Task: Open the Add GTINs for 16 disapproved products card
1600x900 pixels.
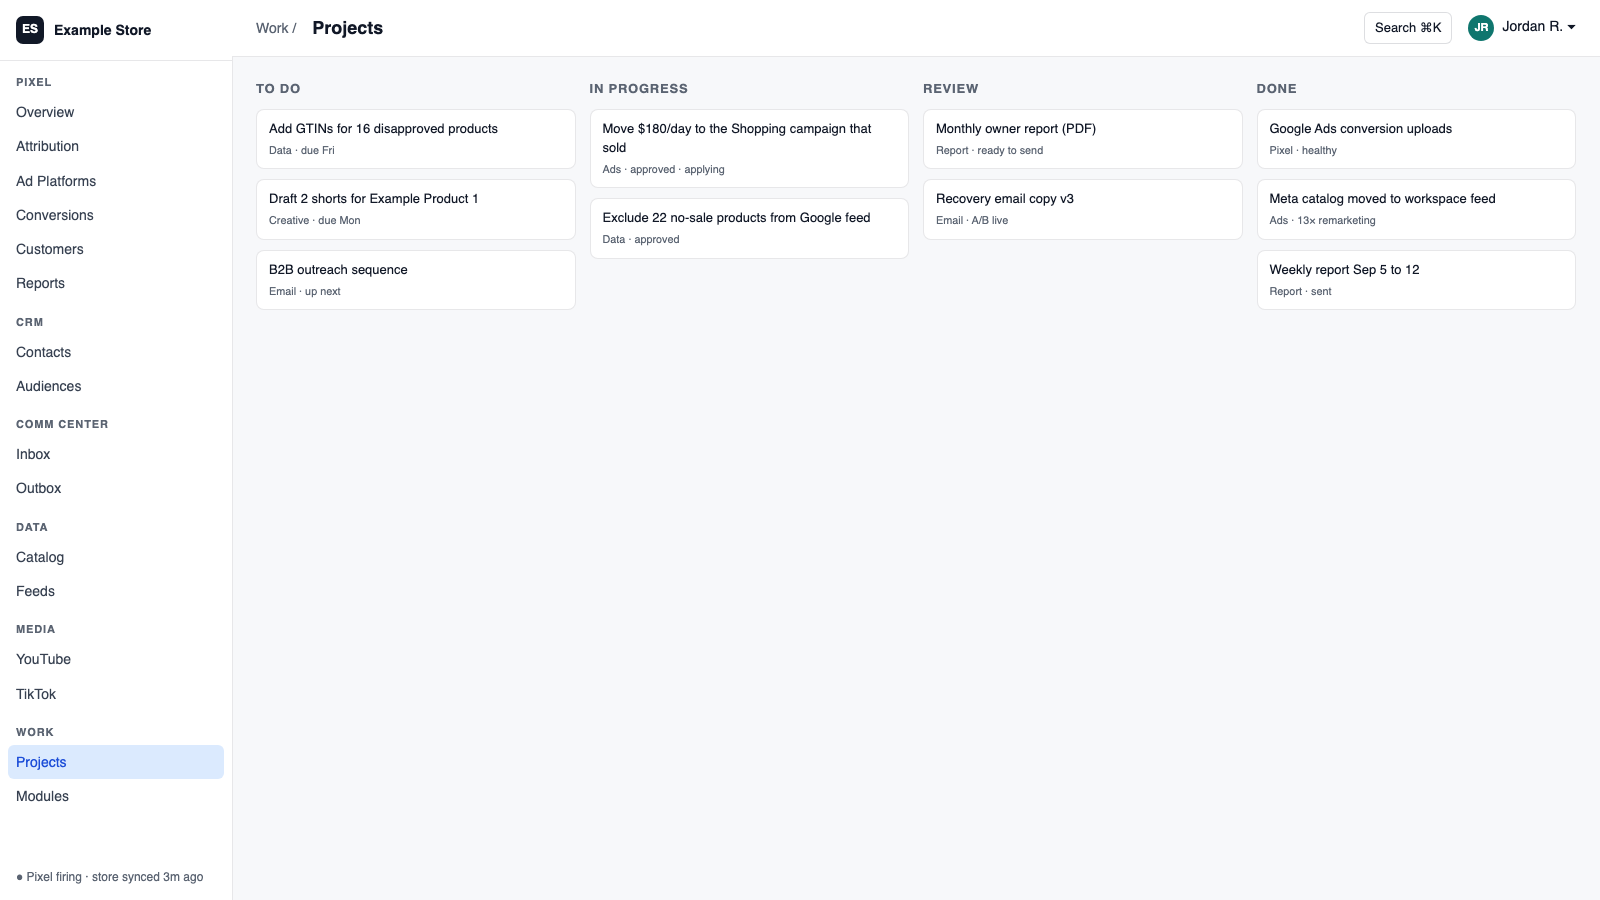Action: coord(416,139)
